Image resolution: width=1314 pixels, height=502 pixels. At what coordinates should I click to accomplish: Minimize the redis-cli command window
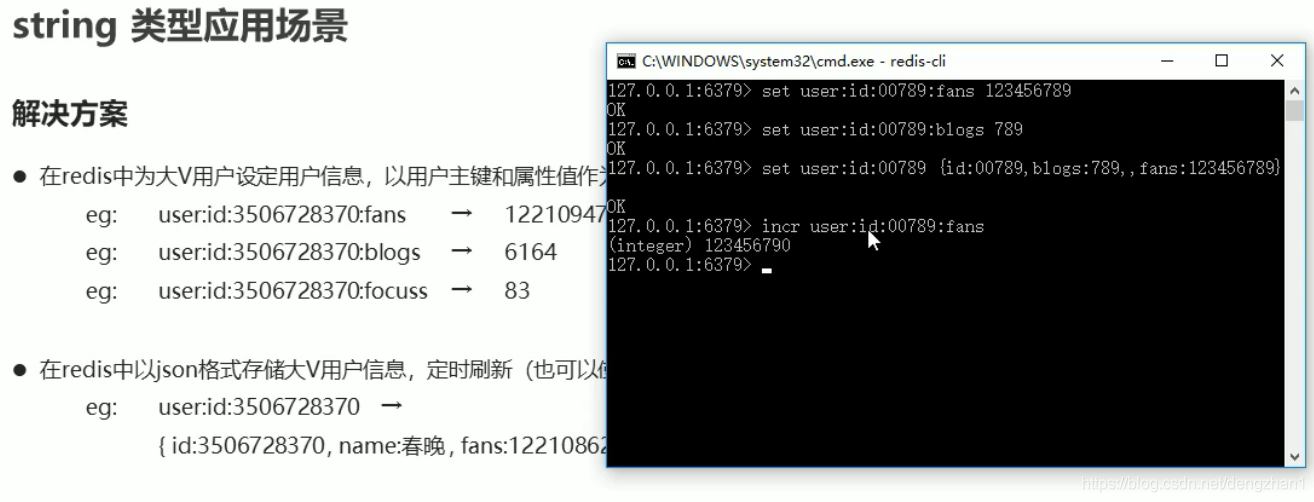[x=1166, y=61]
